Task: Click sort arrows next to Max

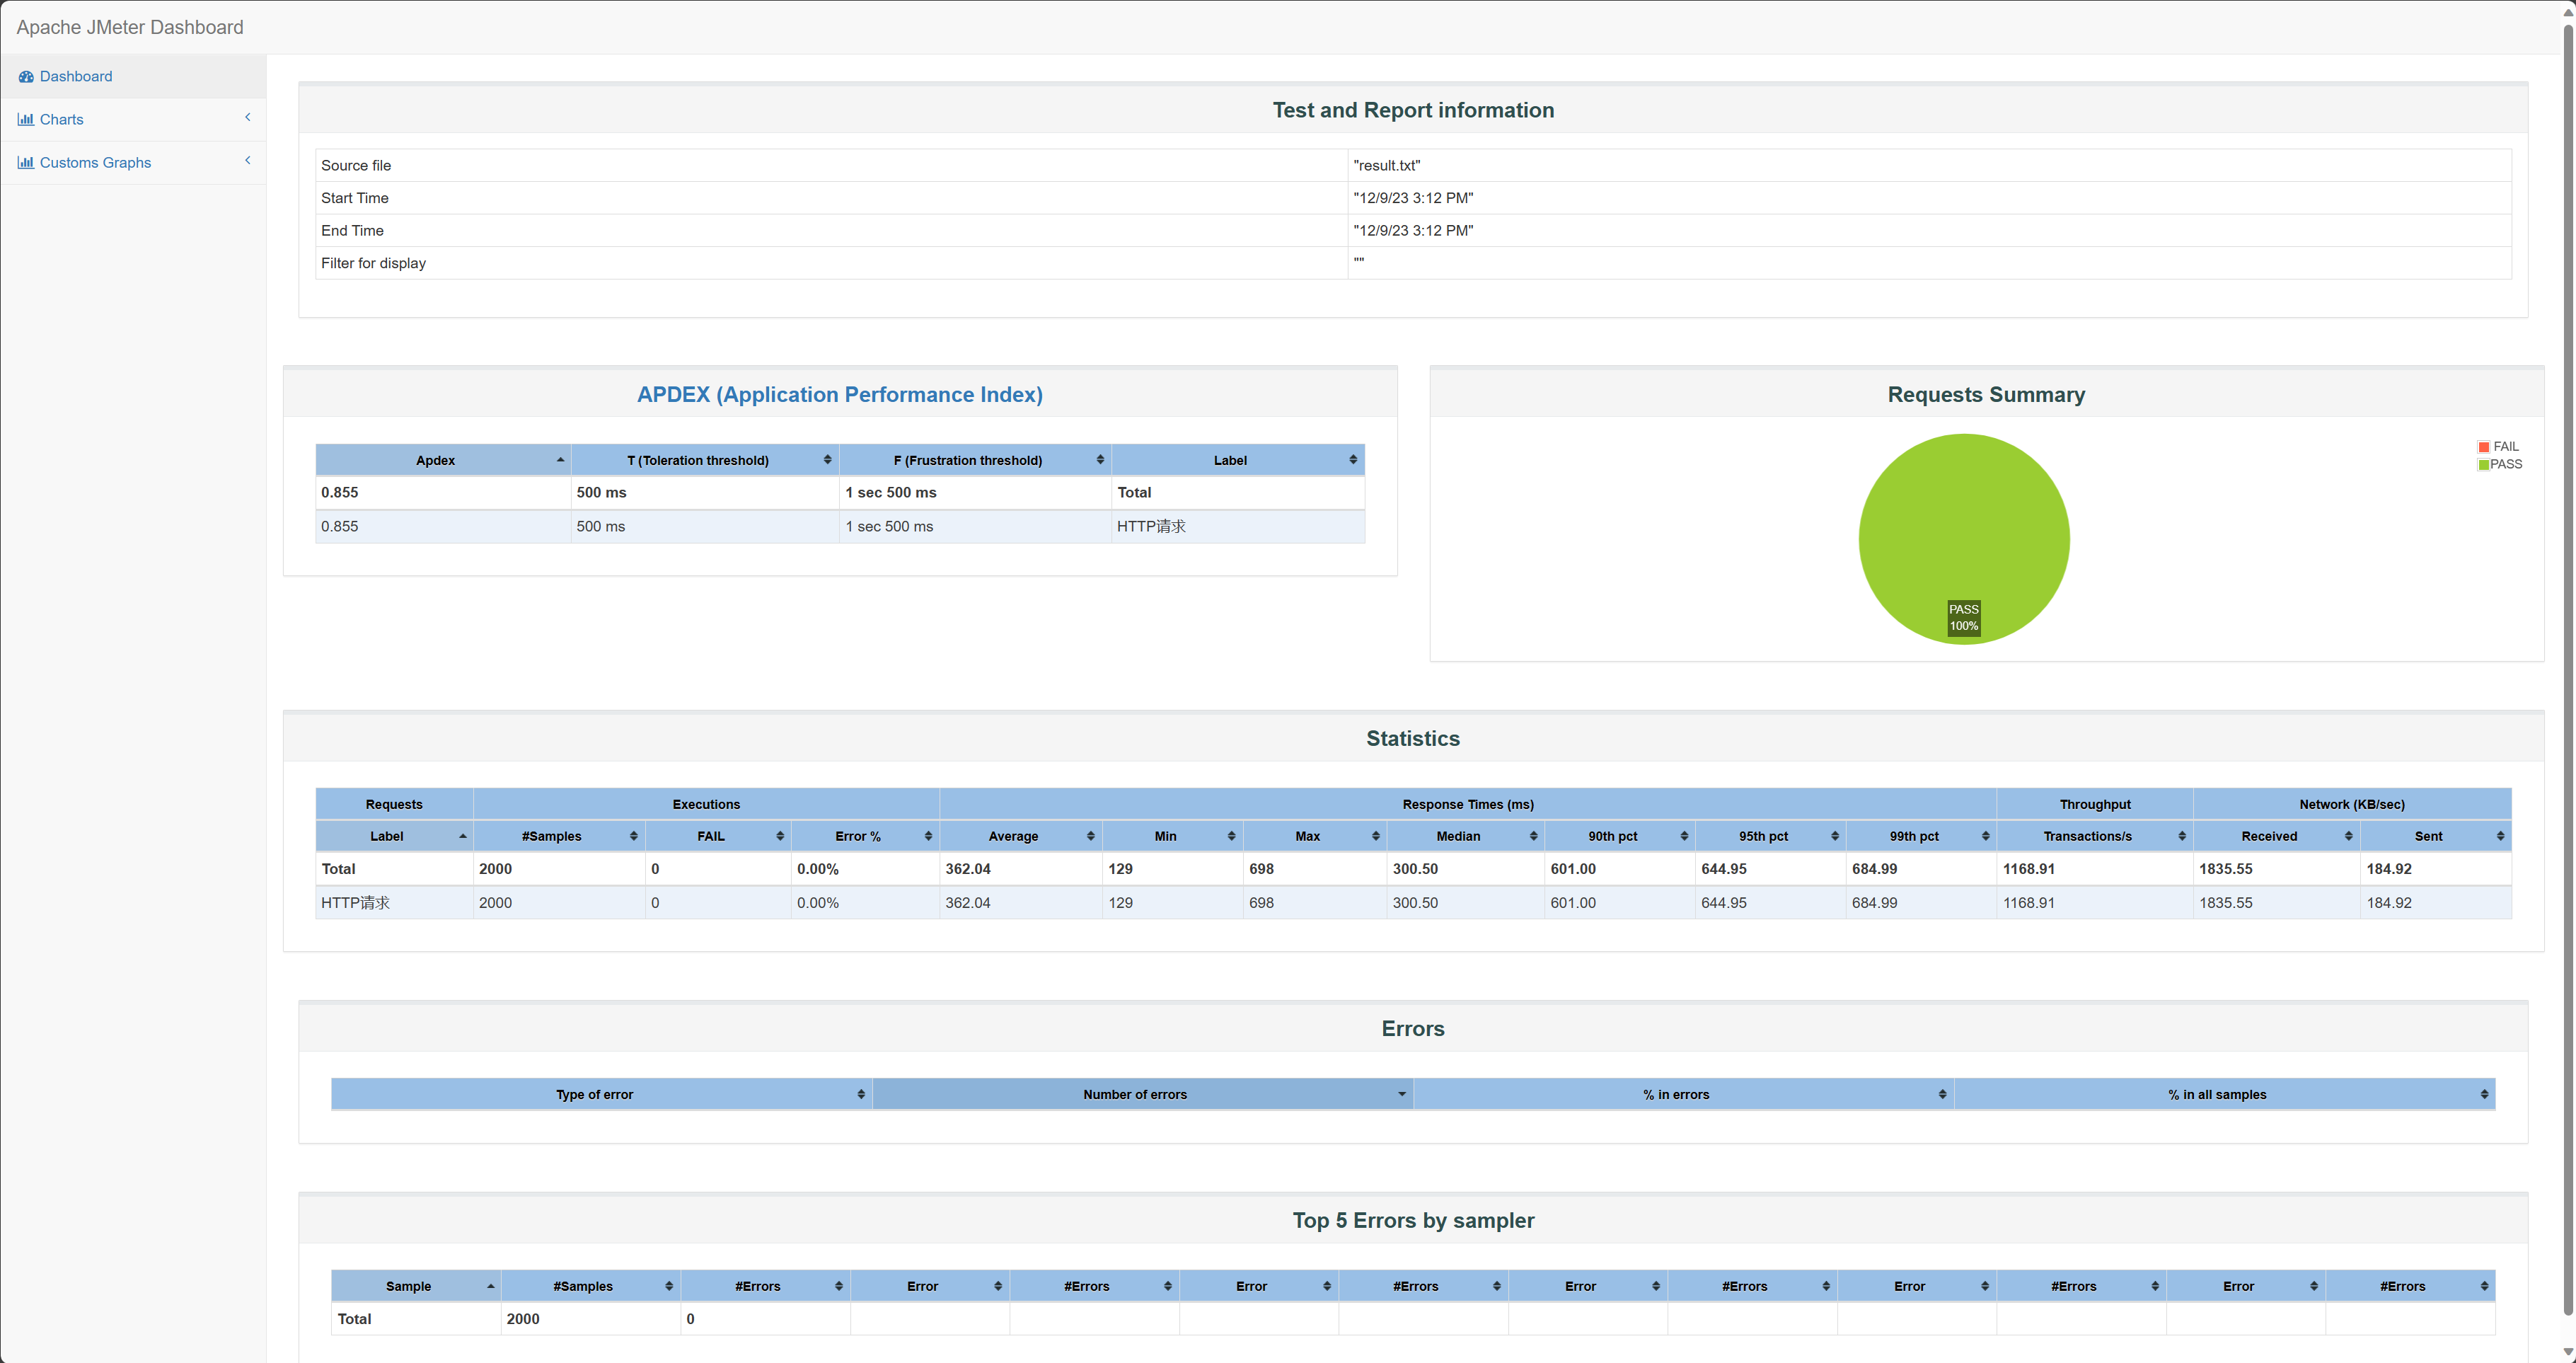Action: pyautogui.click(x=1376, y=836)
